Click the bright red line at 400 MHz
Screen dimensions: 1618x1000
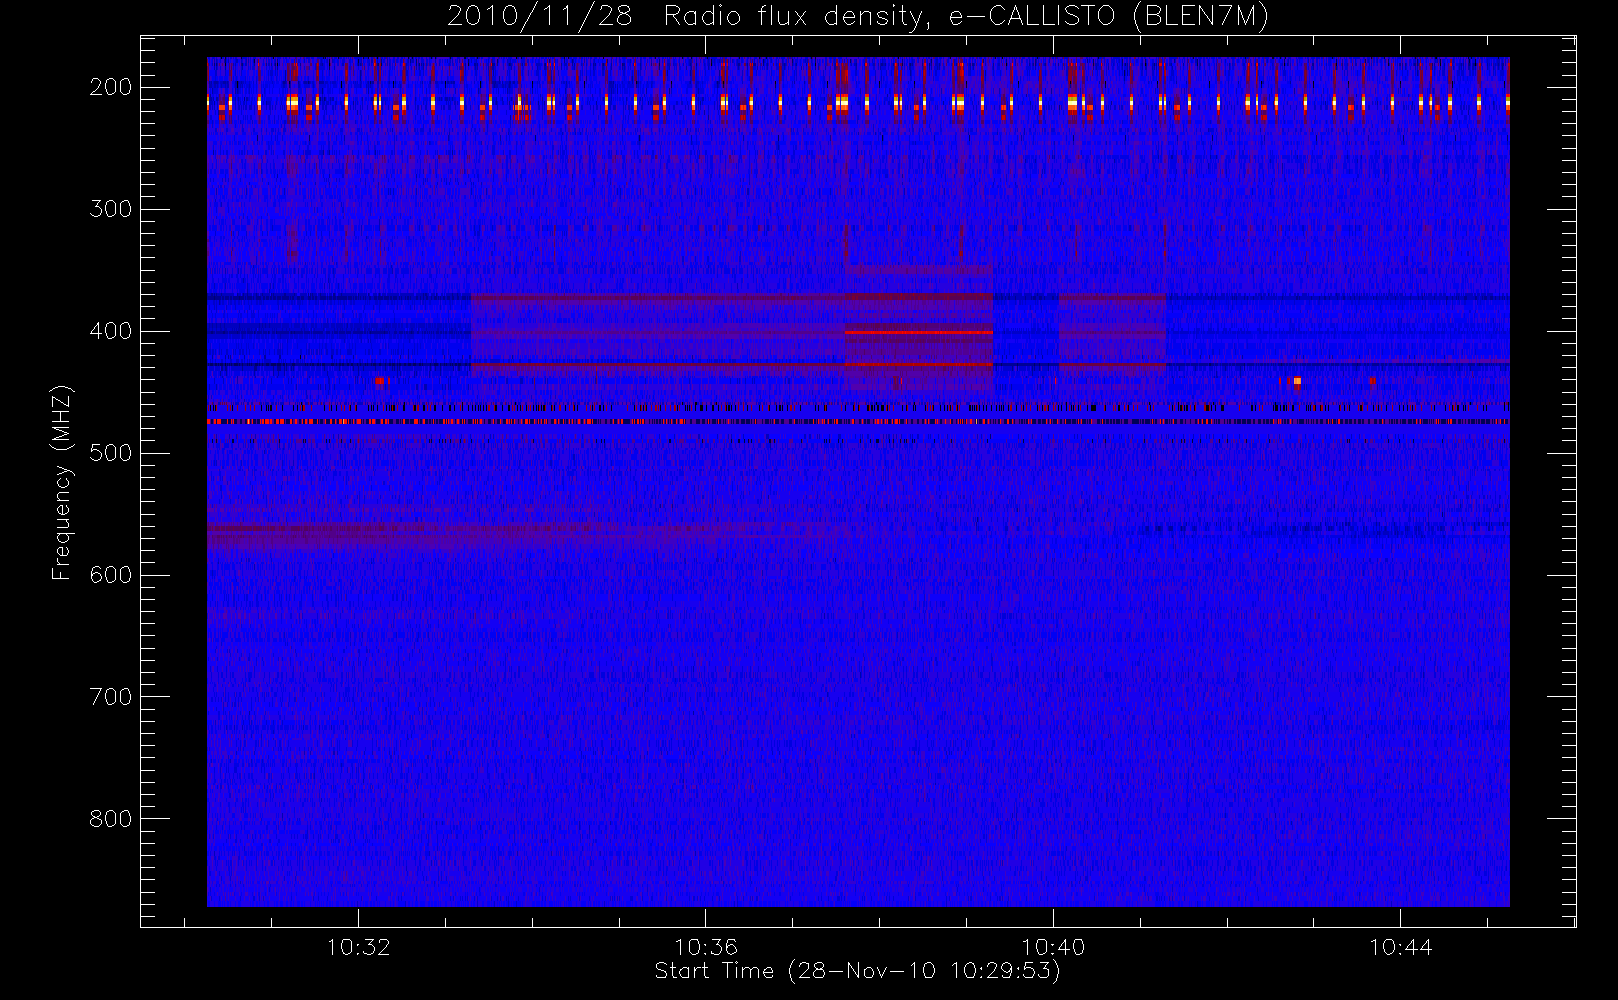pos(919,332)
